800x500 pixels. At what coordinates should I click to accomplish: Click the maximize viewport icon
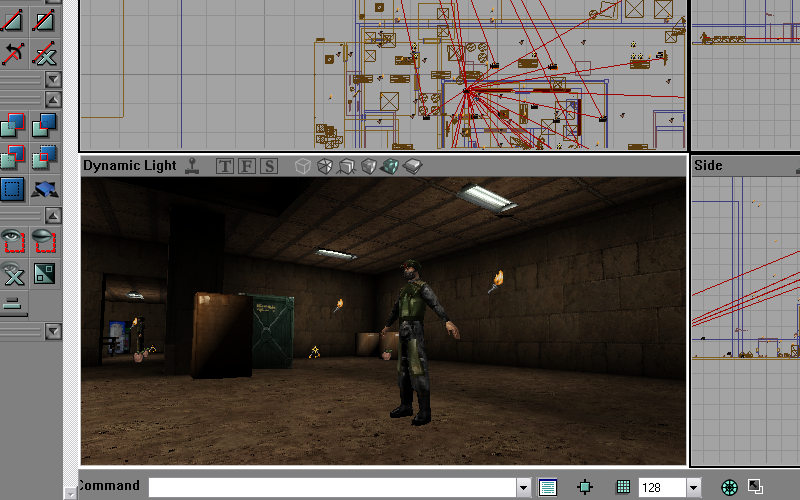click(x=756, y=486)
